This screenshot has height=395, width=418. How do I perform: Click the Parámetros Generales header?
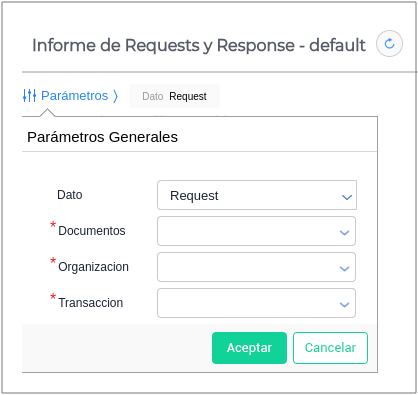click(x=102, y=137)
